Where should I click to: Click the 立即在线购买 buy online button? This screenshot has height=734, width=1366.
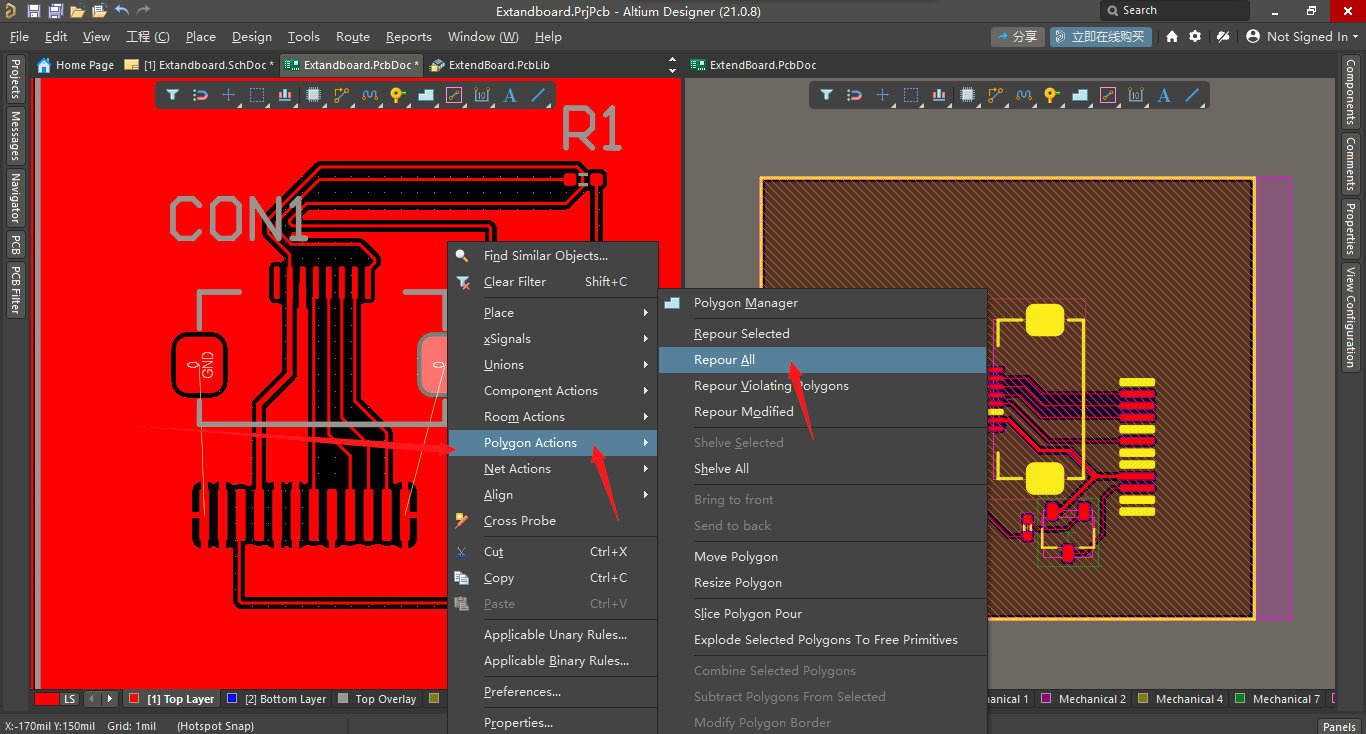pyautogui.click(x=1100, y=36)
